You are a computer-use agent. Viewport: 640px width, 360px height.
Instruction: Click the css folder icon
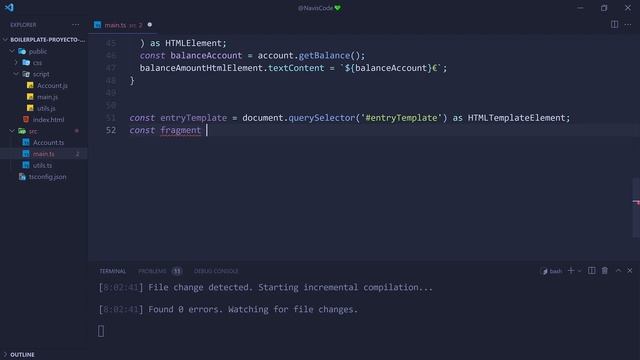pos(26,63)
